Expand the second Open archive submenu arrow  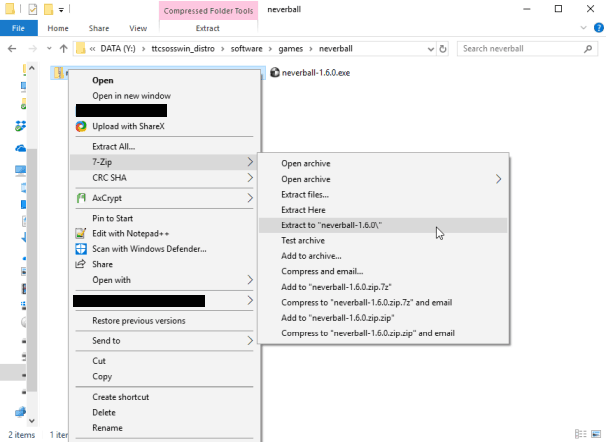[498, 179]
